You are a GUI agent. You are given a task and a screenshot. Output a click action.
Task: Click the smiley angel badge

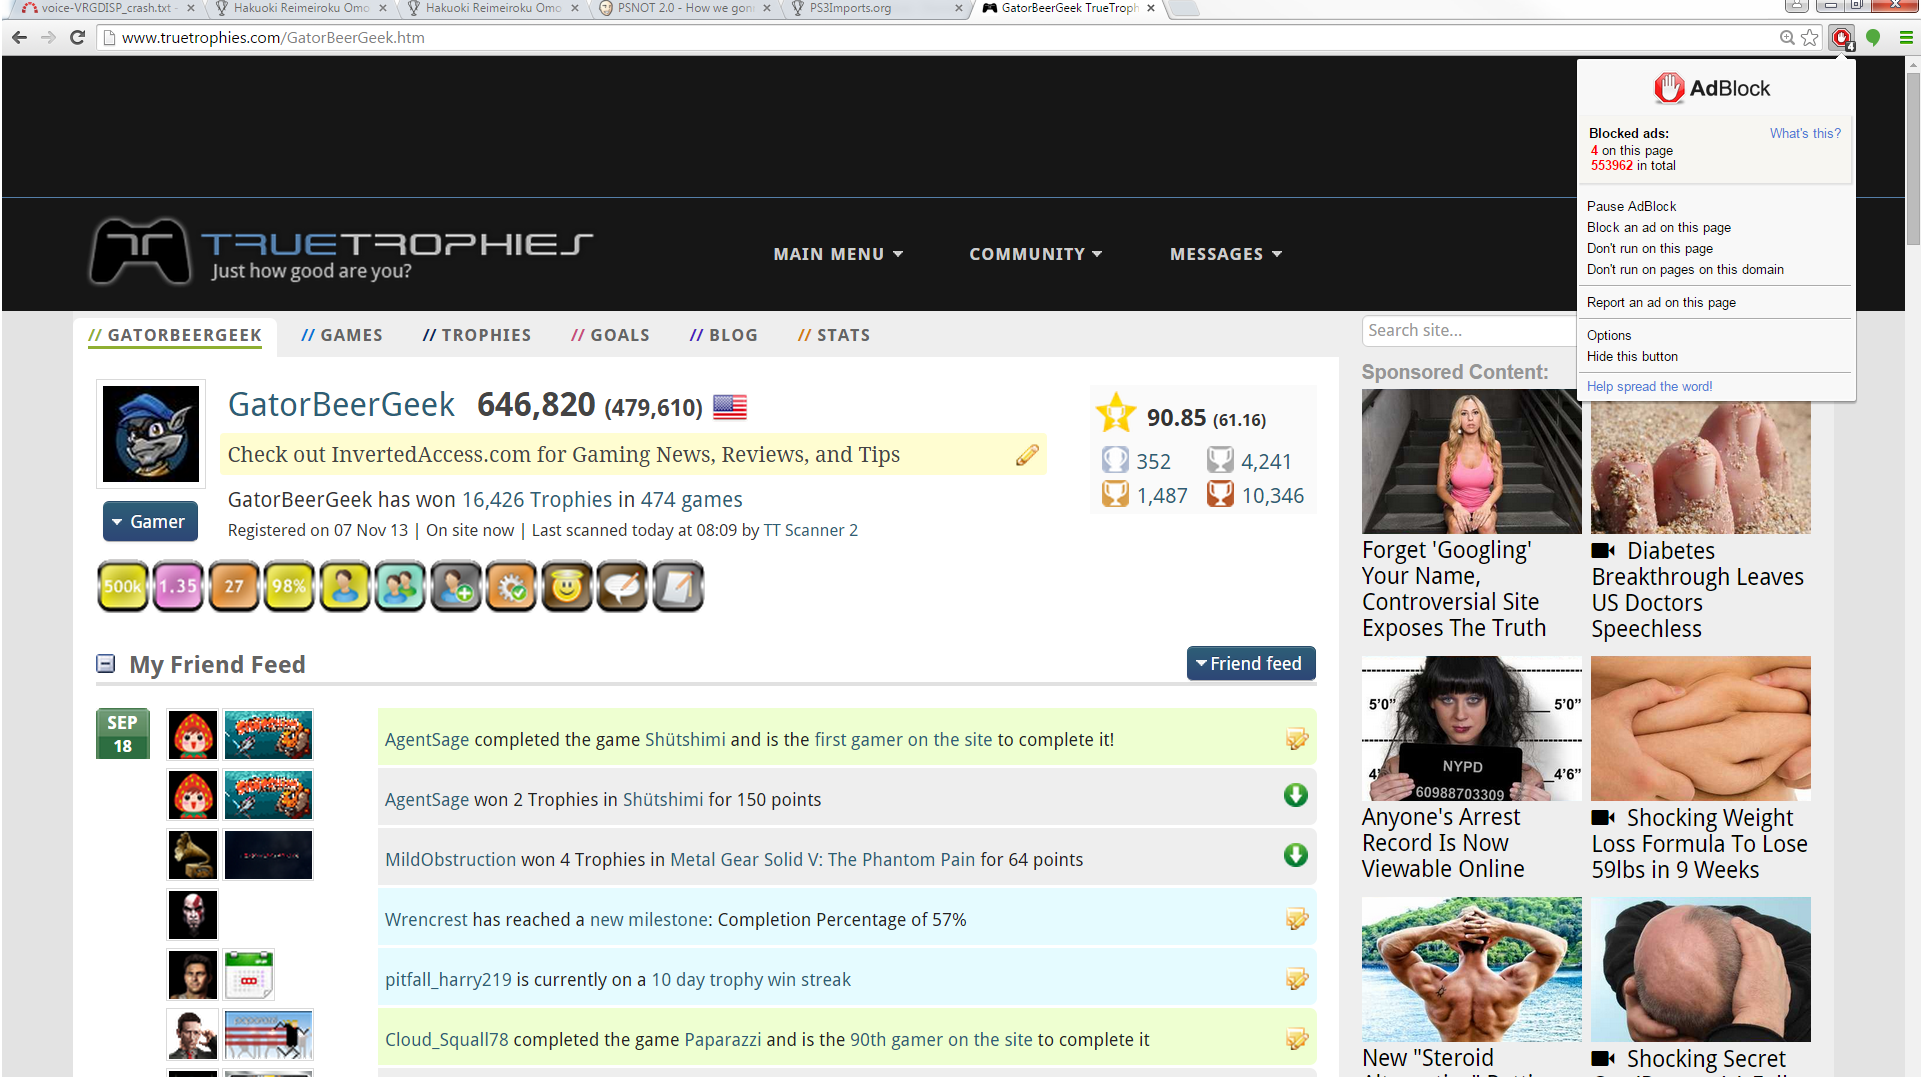point(567,586)
